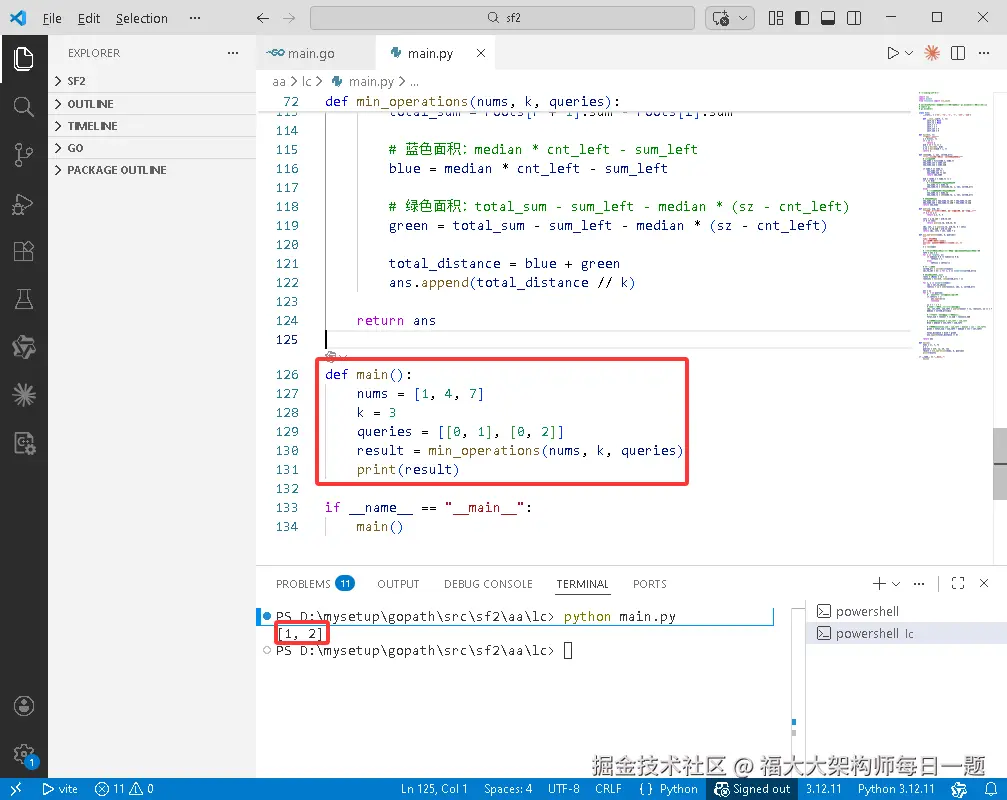
Task: Select the powershell lc terminal
Action: click(906, 633)
